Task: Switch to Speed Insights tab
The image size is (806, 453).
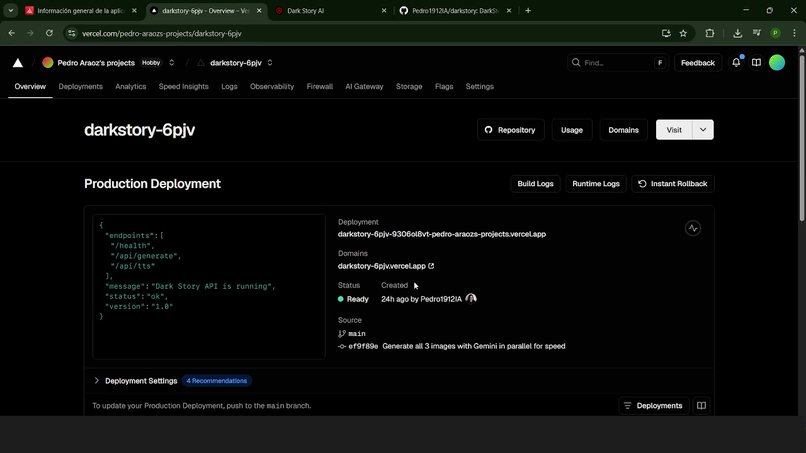Action: (x=184, y=86)
